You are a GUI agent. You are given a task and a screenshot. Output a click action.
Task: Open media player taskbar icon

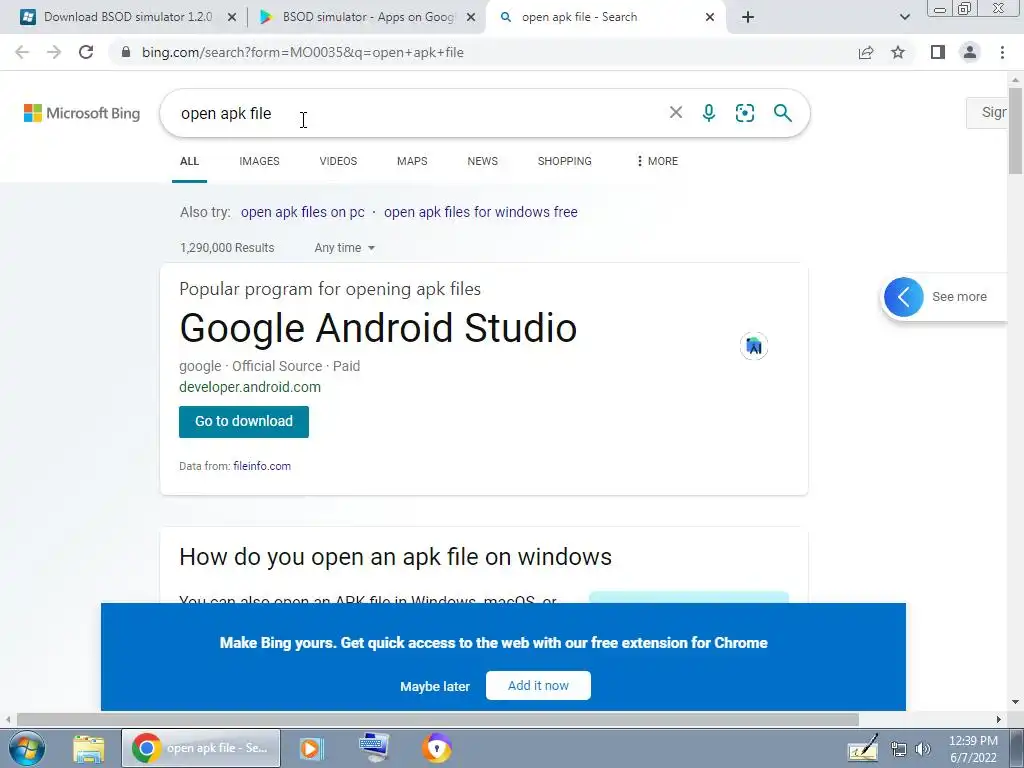tap(312, 748)
